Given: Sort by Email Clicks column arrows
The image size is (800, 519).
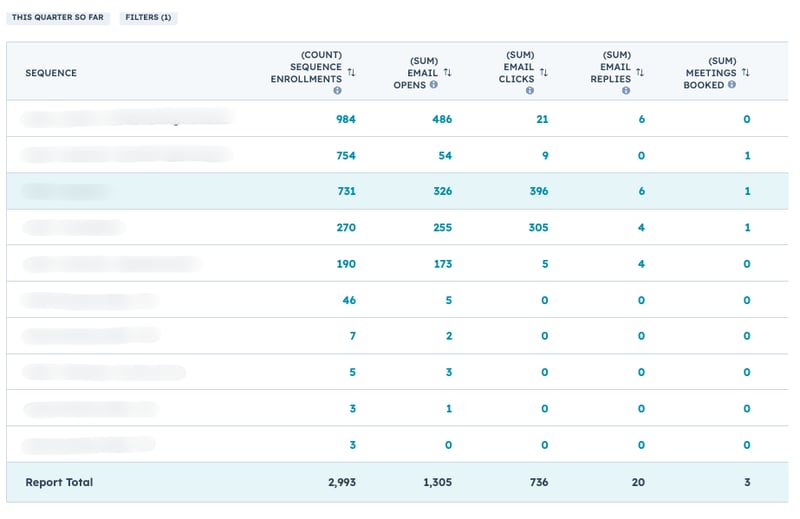Looking at the screenshot, I should pos(544,72).
